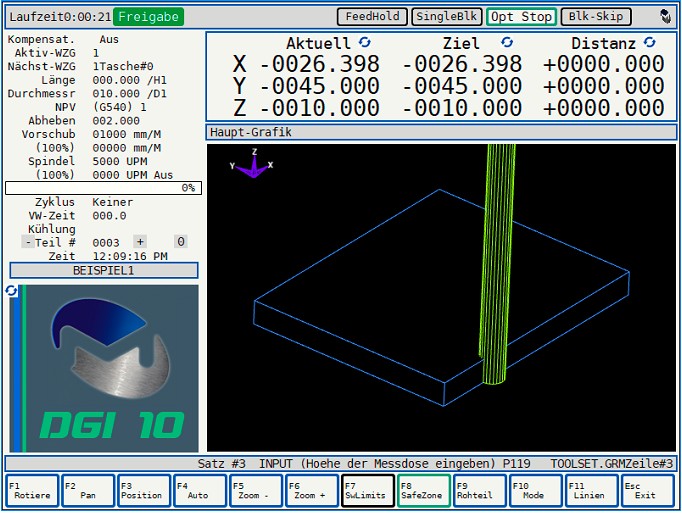Decrease part count with minus button
The height and width of the screenshot is (513, 682).
click(28, 242)
